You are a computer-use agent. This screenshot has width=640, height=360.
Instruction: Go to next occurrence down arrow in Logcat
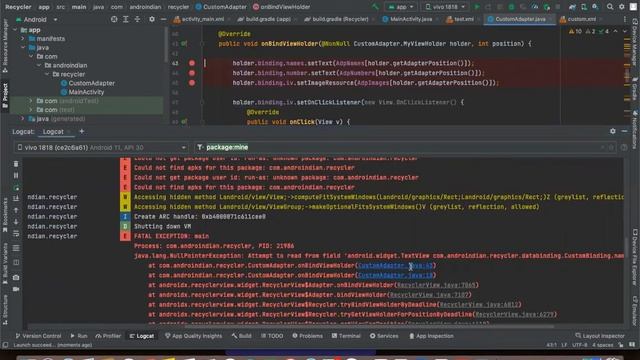[x=16, y=222]
